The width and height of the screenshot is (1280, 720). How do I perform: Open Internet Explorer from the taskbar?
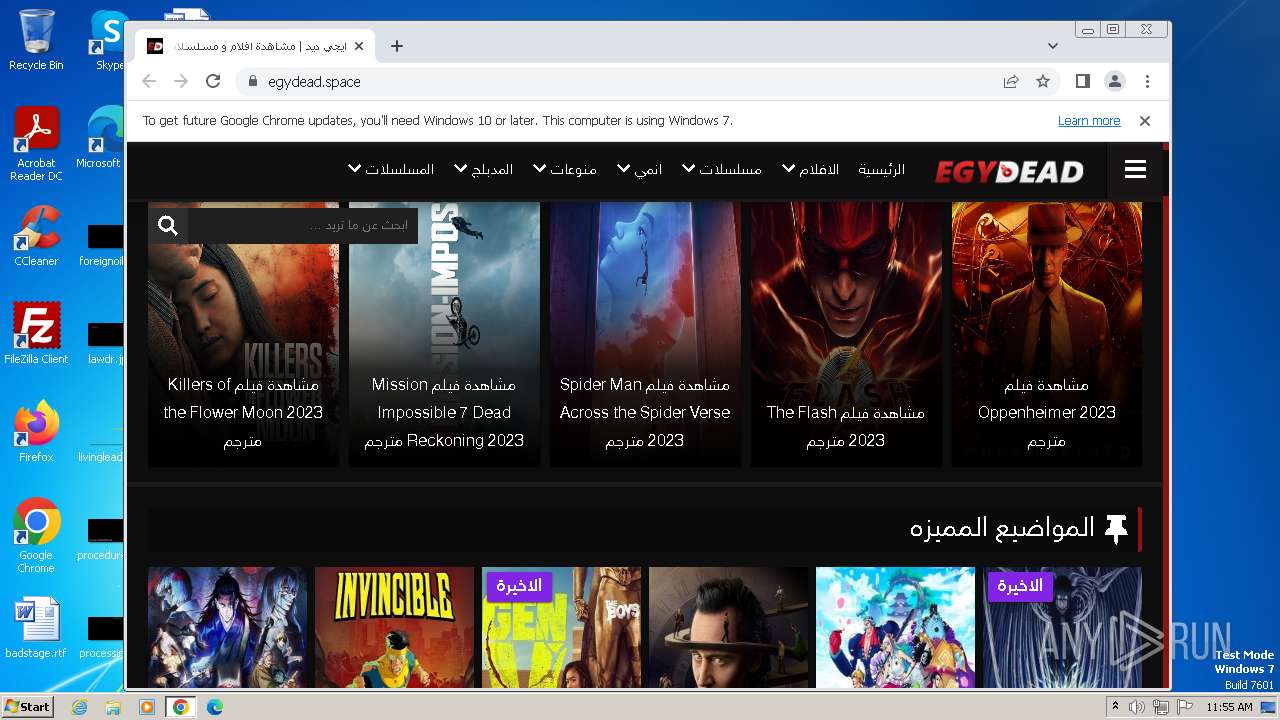(79, 707)
